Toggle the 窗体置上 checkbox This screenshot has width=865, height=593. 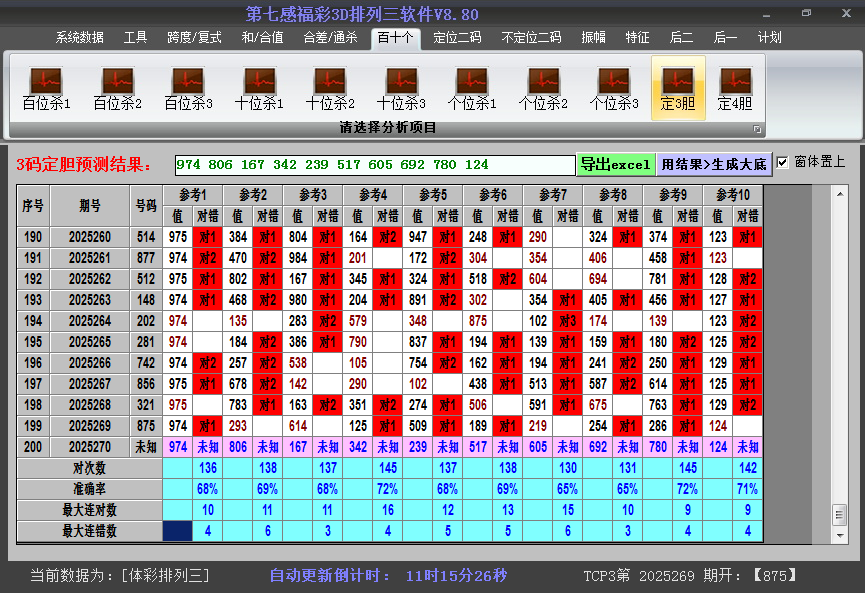point(783,162)
